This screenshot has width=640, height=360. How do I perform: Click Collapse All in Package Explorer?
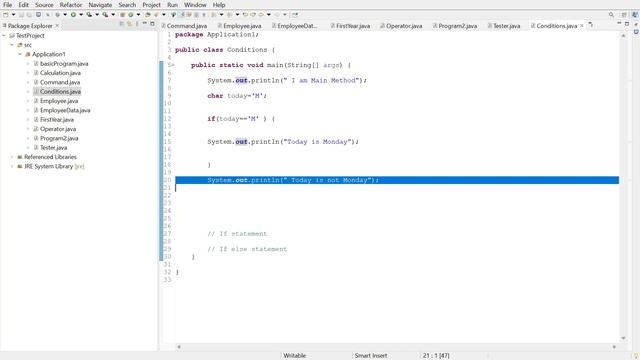coord(122,24)
